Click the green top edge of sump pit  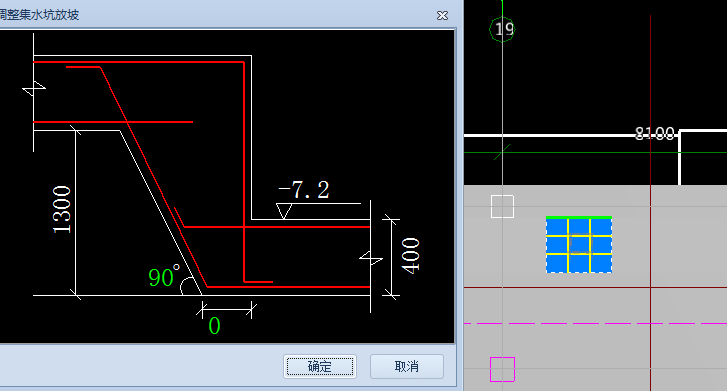[579, 217]
